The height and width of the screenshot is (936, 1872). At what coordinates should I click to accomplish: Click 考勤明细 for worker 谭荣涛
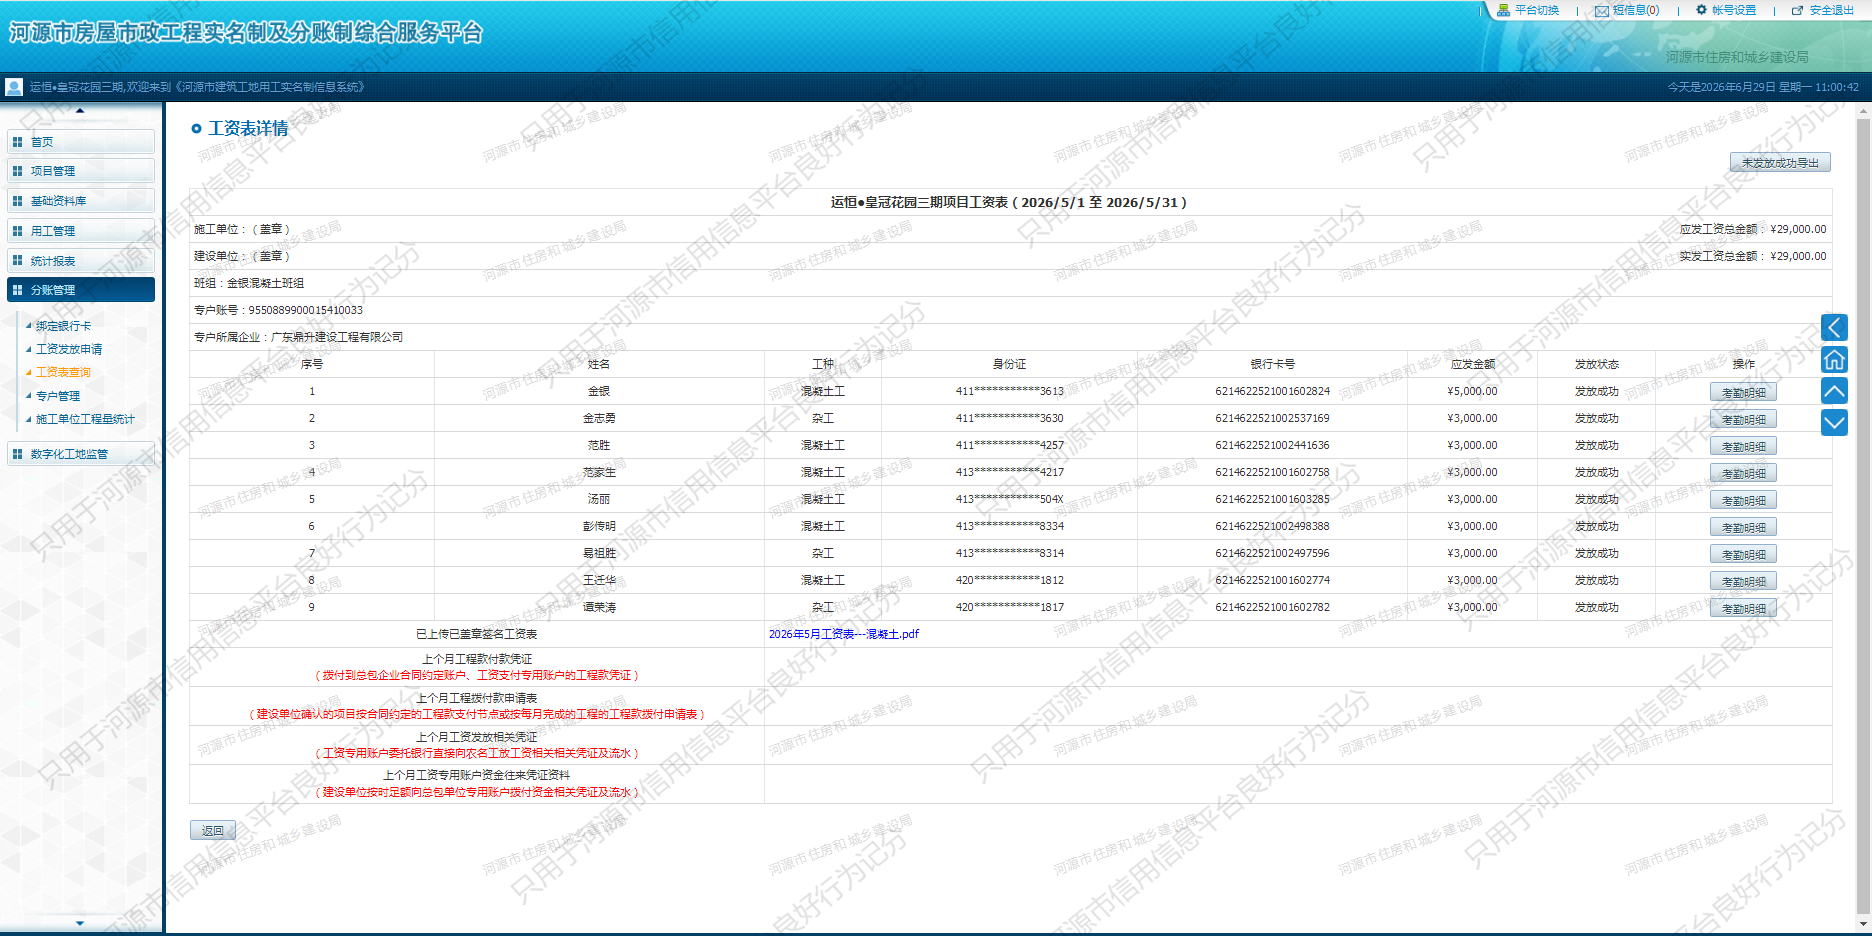coord(1743,608)
